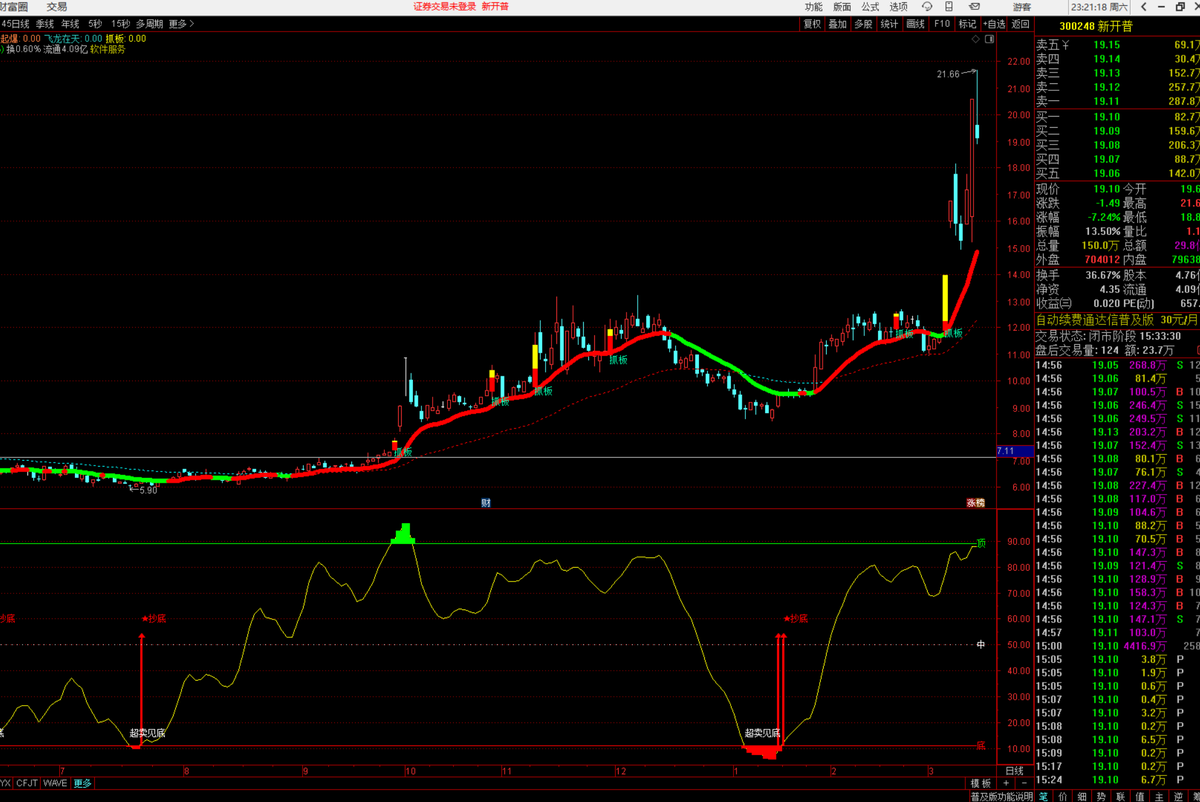Click the 交易状态: 闭市阶段 status line

click(1108, 335)
